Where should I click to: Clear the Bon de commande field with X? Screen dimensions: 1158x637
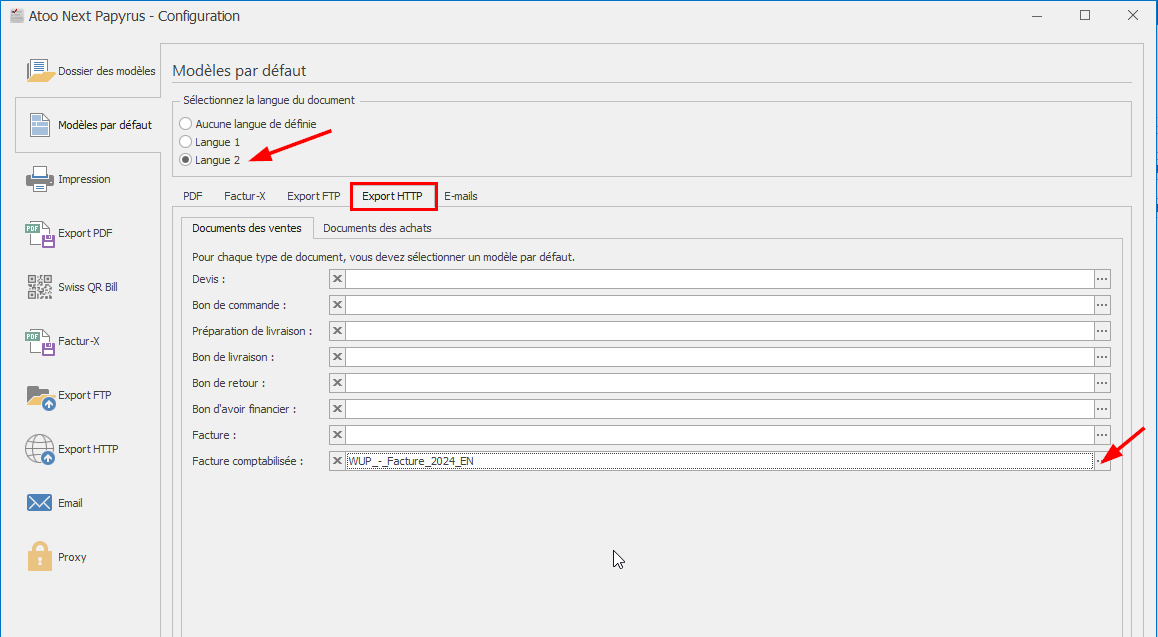pos(338,305)
